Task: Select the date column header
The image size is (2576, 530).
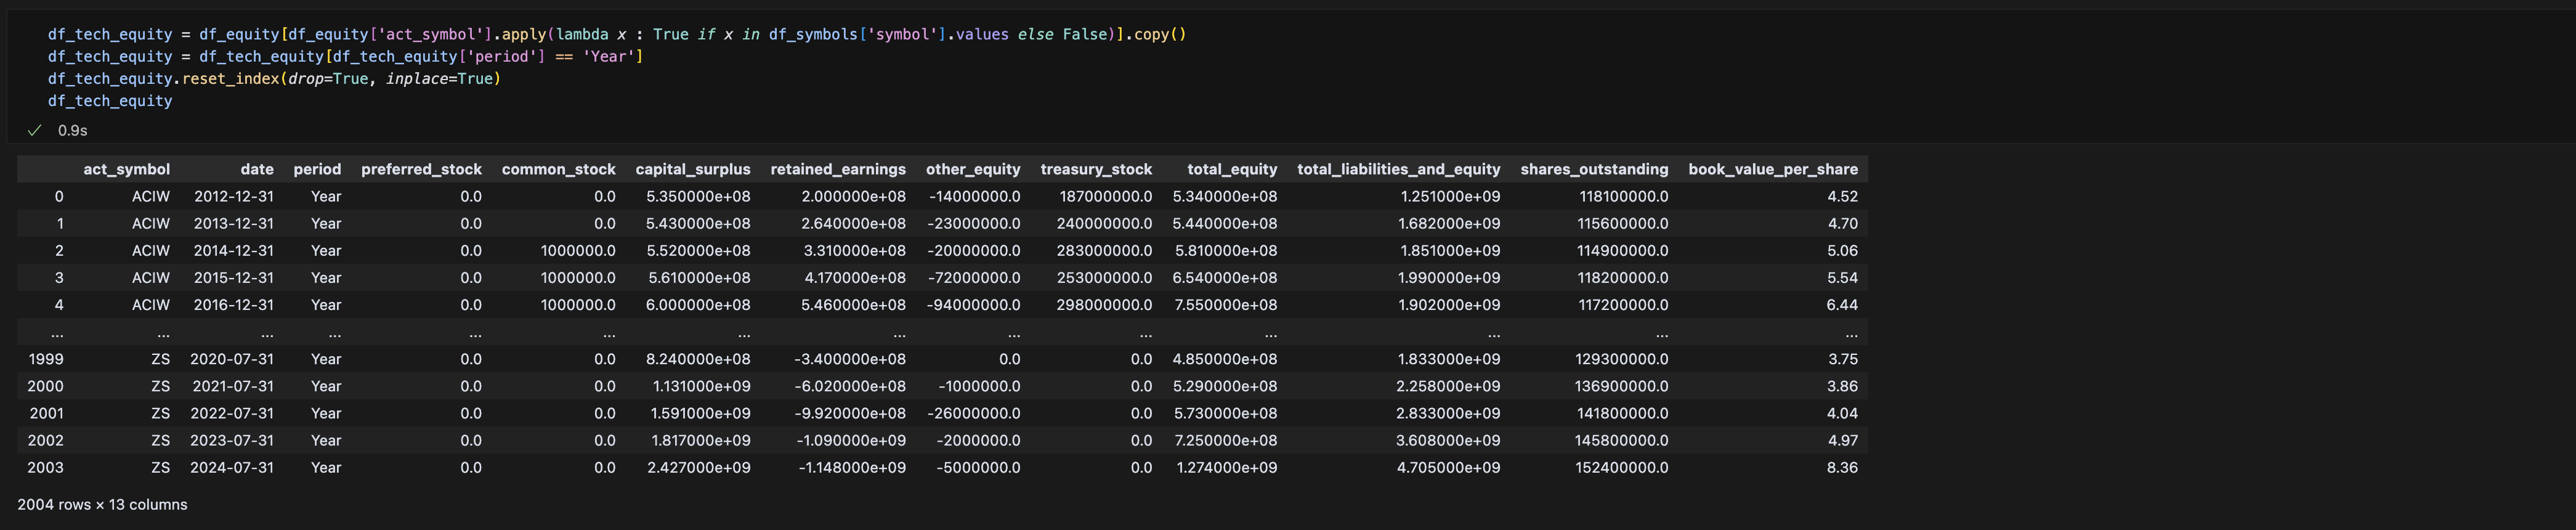Action: point(257,169)
